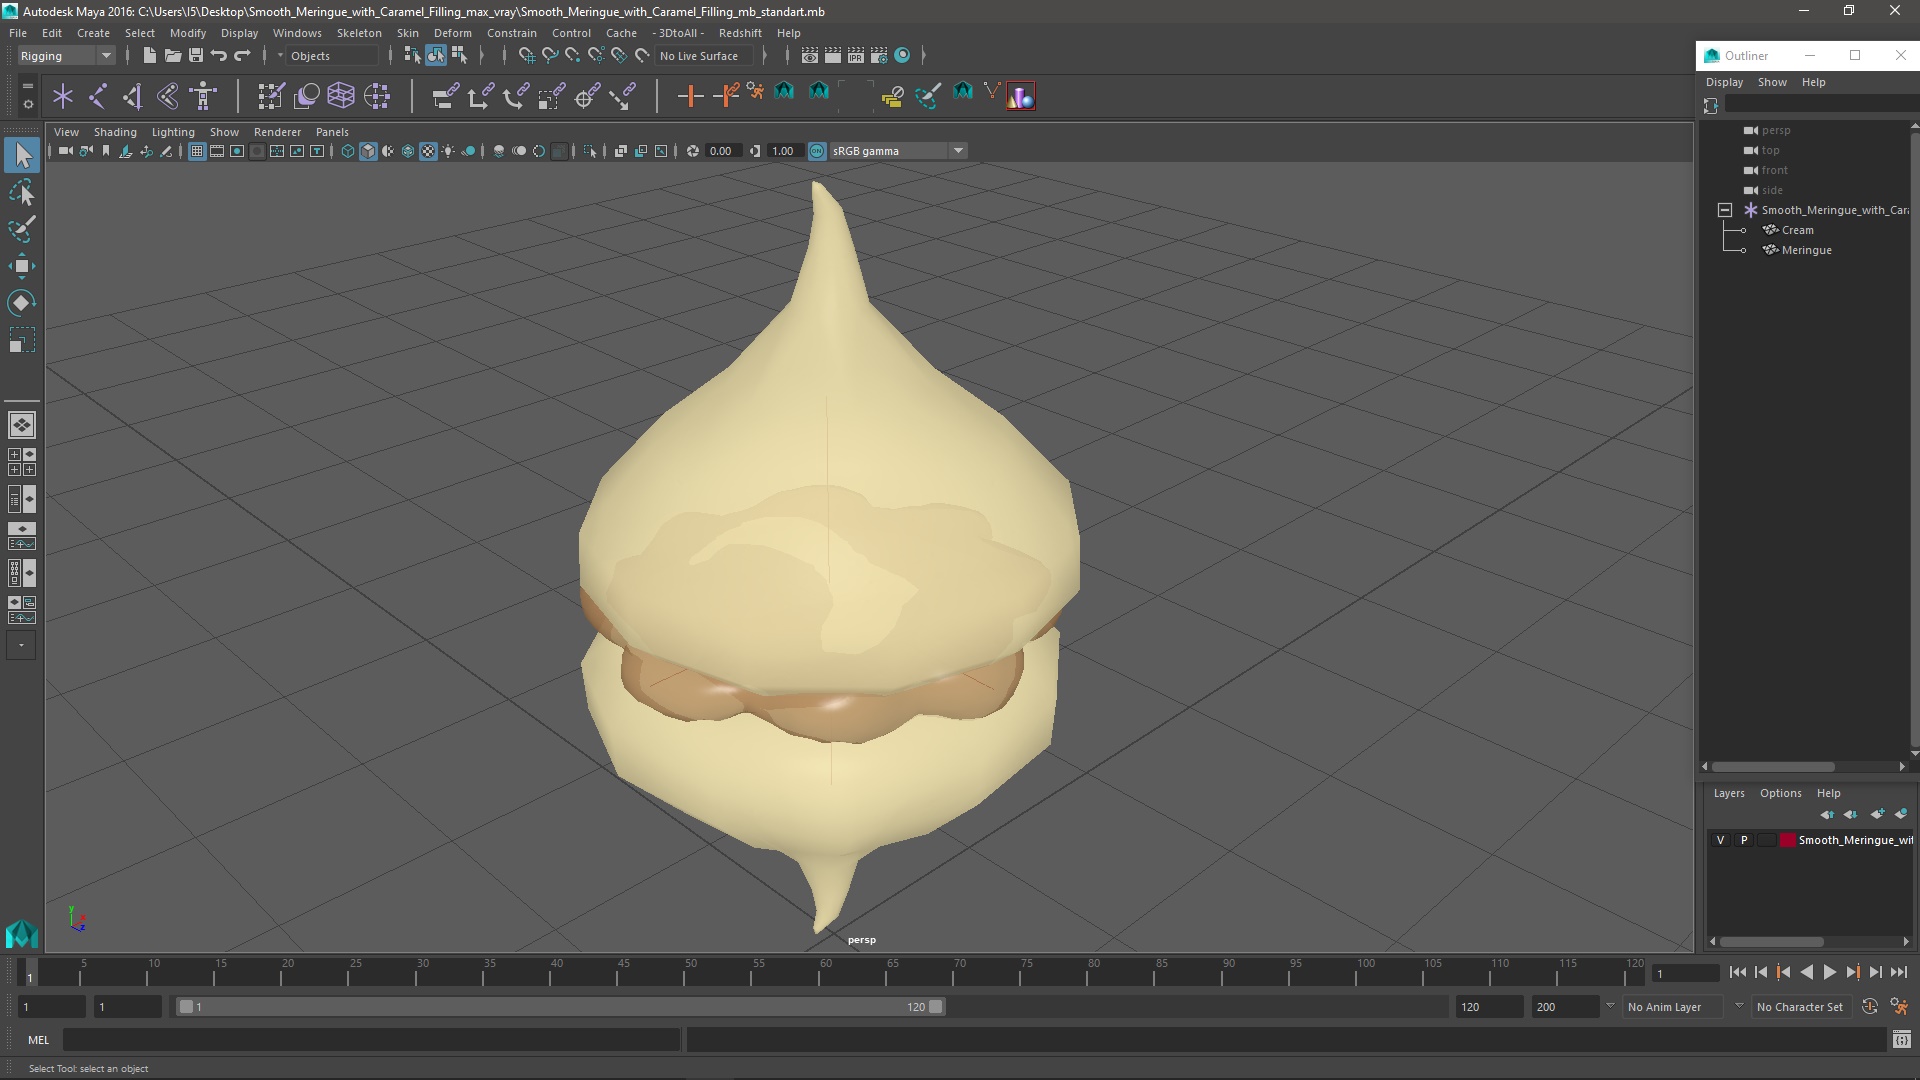Select the Rotate tool
Screen dimensions: 1920x1080
[x=22, y=303]
